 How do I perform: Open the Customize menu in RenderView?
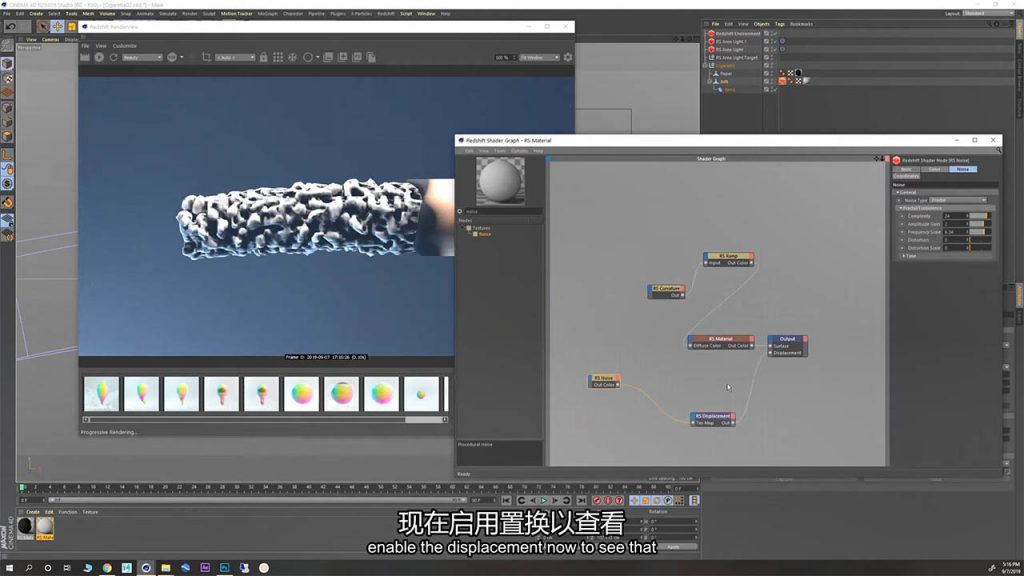[x=124, y=46]
